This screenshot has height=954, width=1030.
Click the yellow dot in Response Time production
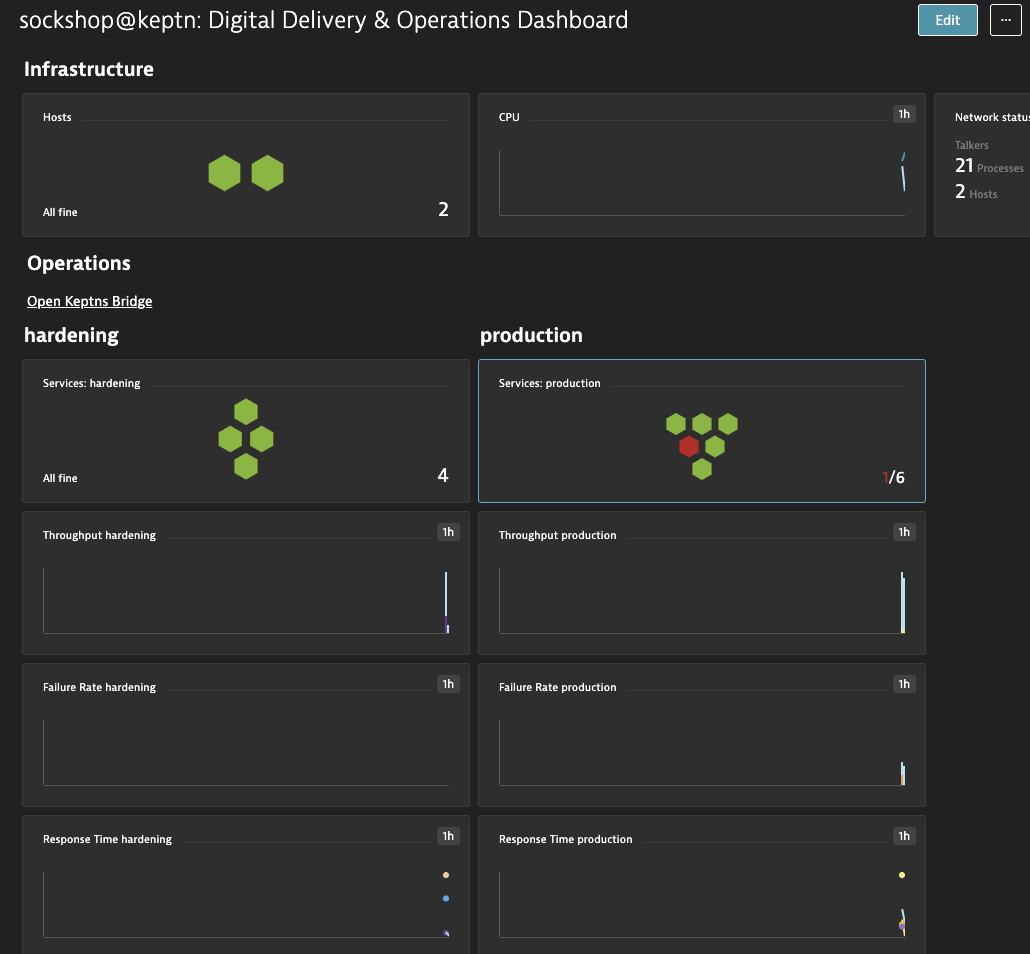902,875
